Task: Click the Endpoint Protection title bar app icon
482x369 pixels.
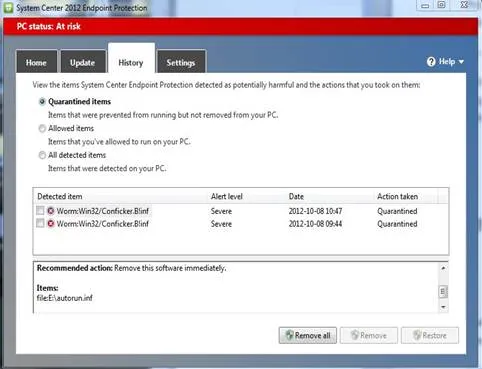Action: click(8, 8)
